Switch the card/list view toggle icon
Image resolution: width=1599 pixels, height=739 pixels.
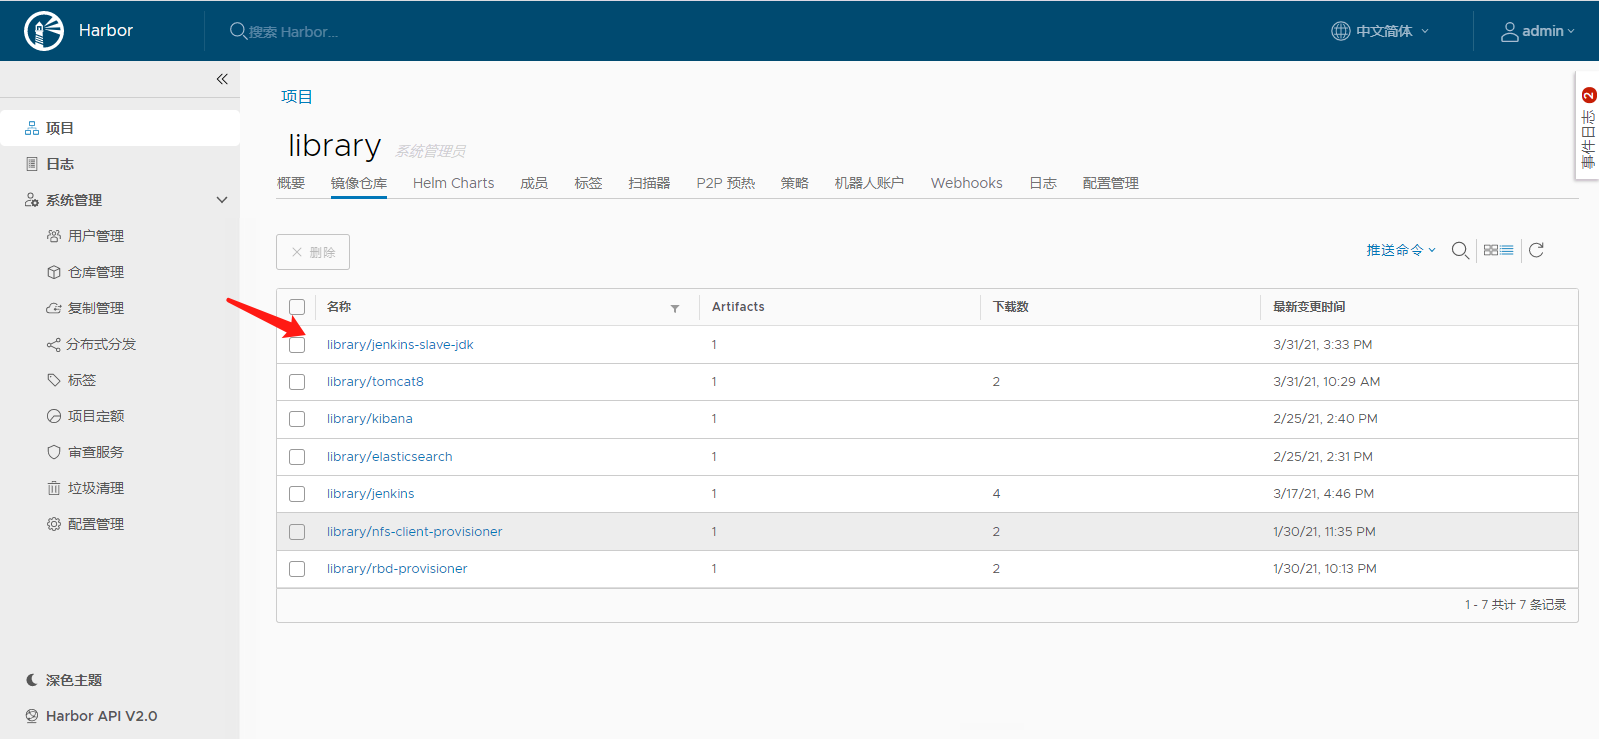[x=1498, y=250]
